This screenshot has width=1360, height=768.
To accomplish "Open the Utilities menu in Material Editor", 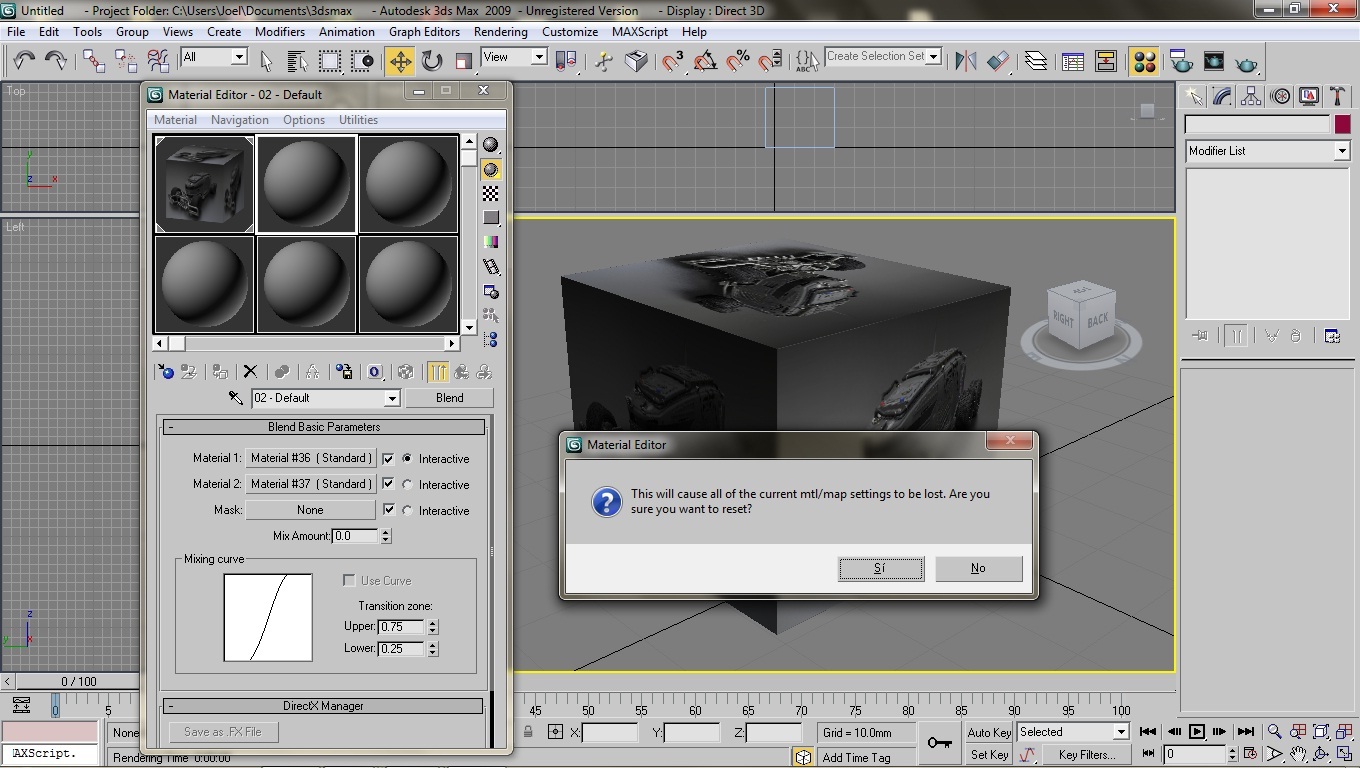I will 358,120.
